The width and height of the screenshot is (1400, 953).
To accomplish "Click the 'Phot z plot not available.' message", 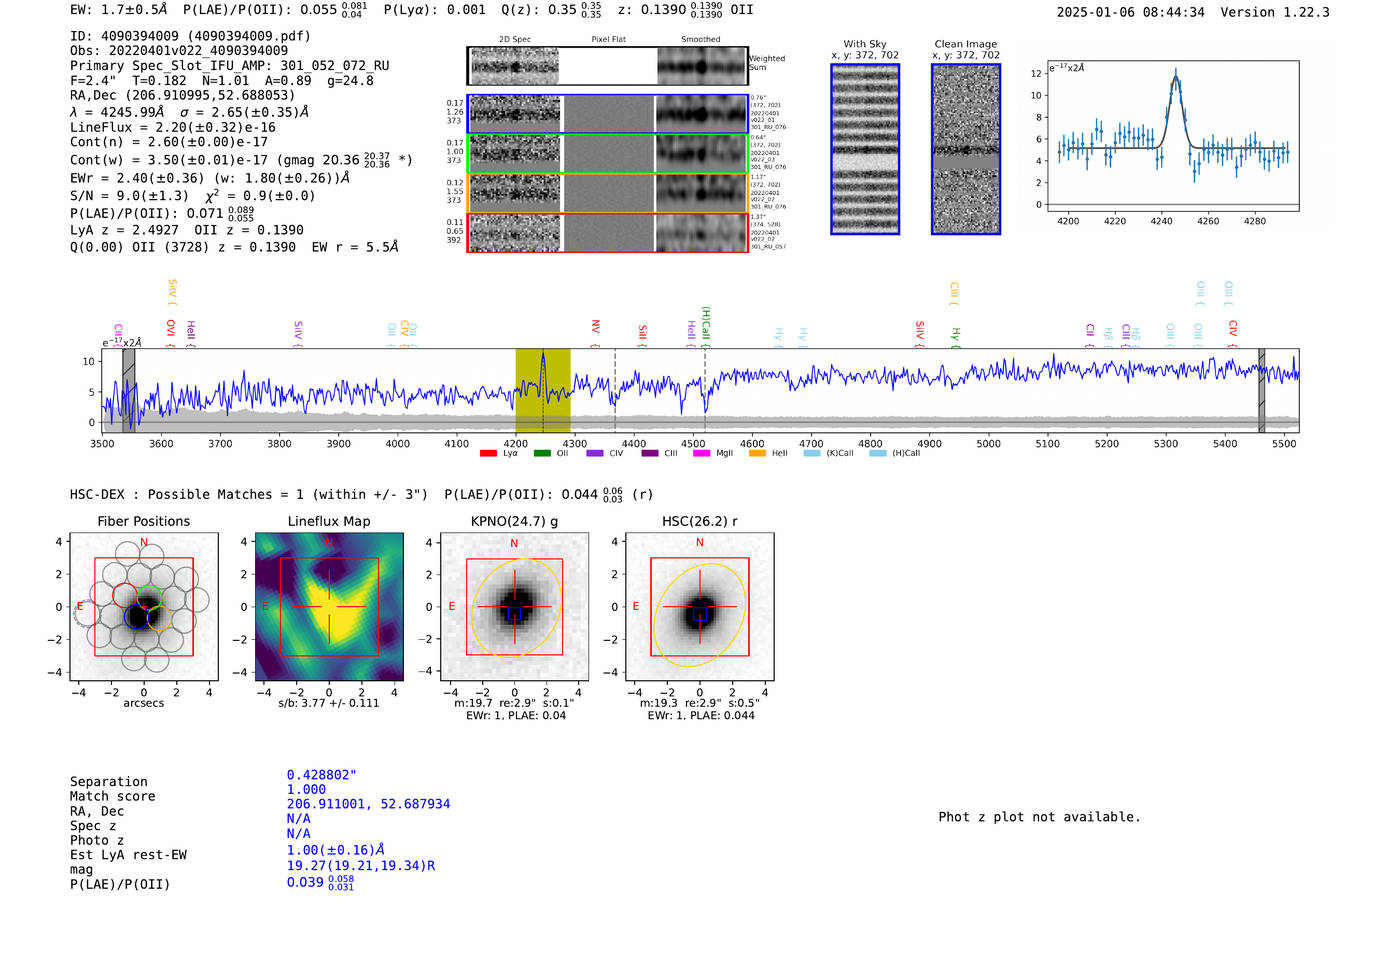I will [x=1039, y=817].
